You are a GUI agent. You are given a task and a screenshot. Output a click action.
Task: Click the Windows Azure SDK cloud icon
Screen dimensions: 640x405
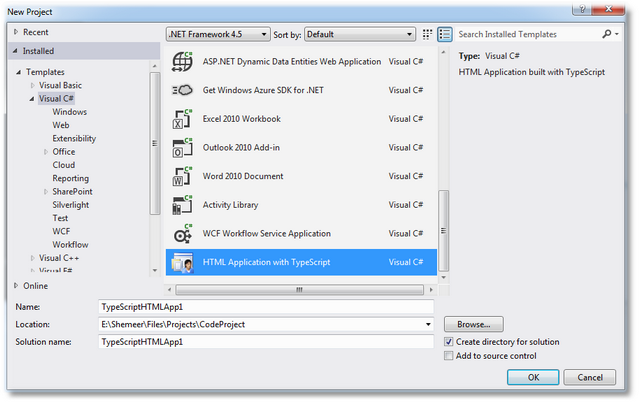coord(182,90)
